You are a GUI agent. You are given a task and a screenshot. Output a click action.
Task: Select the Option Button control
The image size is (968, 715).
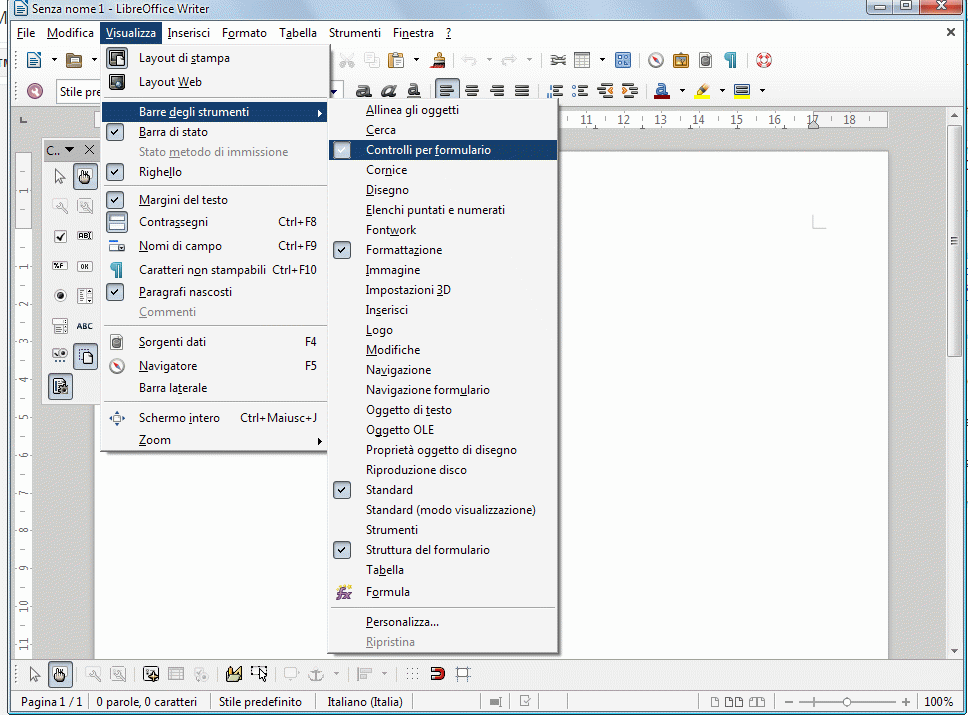(60, 294)
